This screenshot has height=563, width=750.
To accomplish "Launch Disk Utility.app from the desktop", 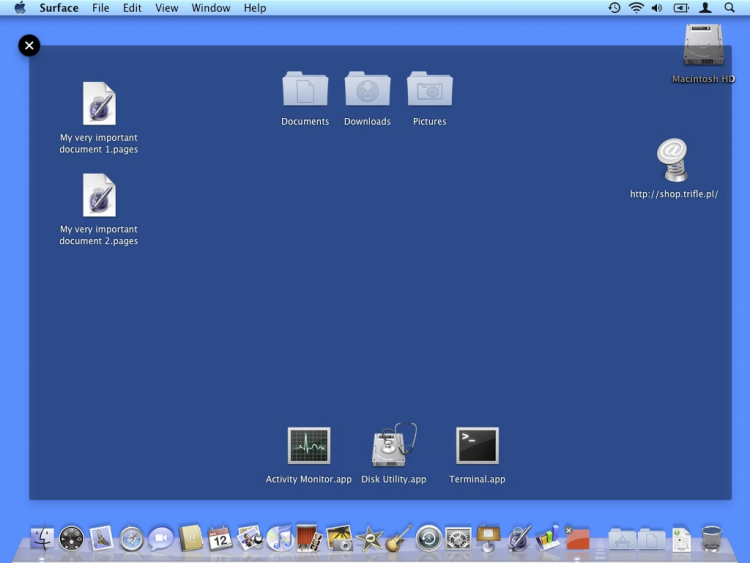I will 394,446.
